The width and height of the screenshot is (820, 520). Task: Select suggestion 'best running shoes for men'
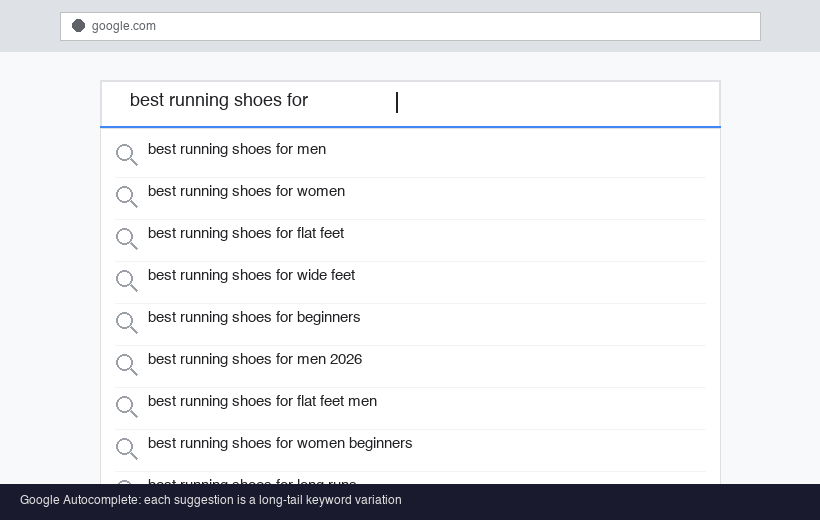[410, 156]
